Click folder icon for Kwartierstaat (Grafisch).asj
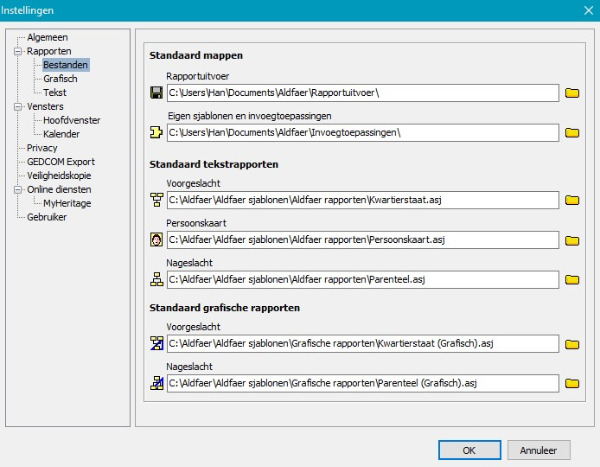Screen dimensions: 600x467 pyautogui.click(x=572, y=344)
